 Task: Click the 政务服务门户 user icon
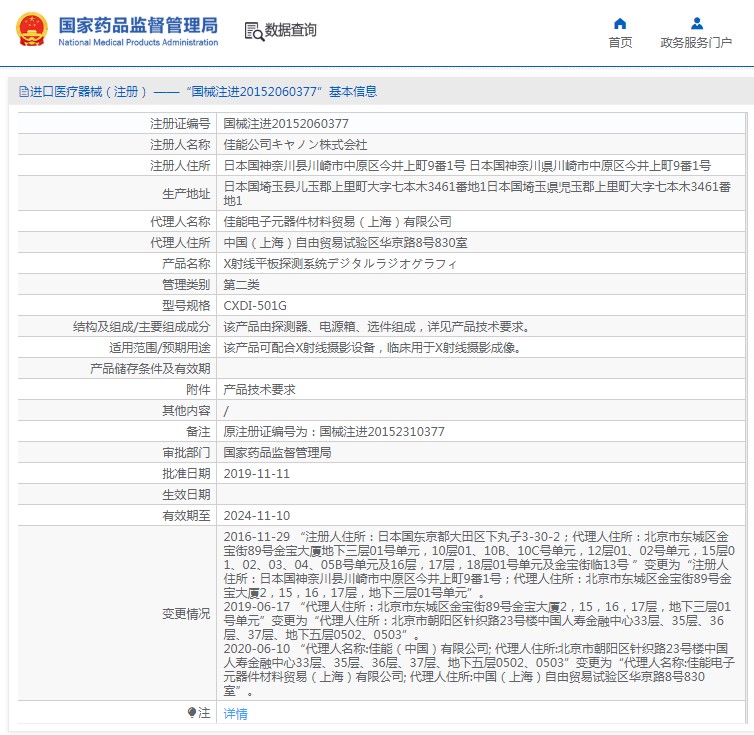point(696,24)
